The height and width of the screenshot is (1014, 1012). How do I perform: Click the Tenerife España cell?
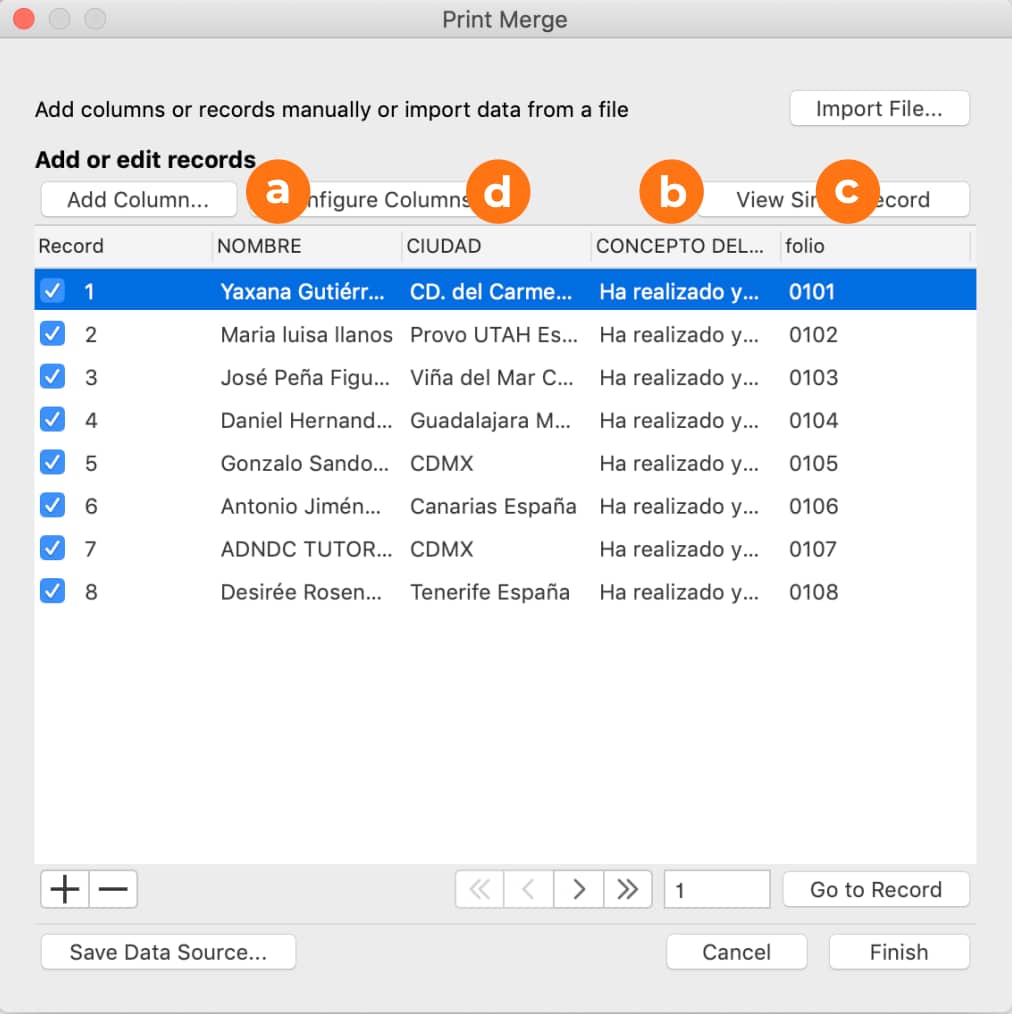click(490, 592)
